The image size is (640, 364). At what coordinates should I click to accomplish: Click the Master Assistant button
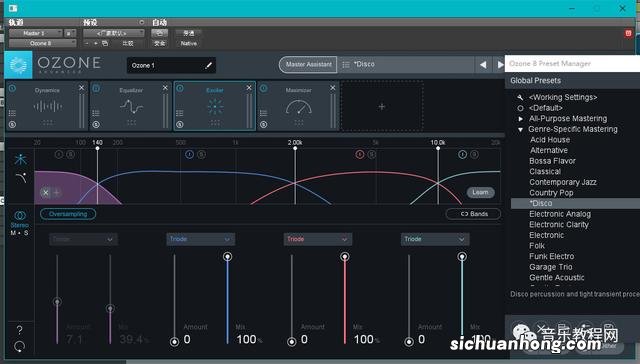[x=309, y=64]
